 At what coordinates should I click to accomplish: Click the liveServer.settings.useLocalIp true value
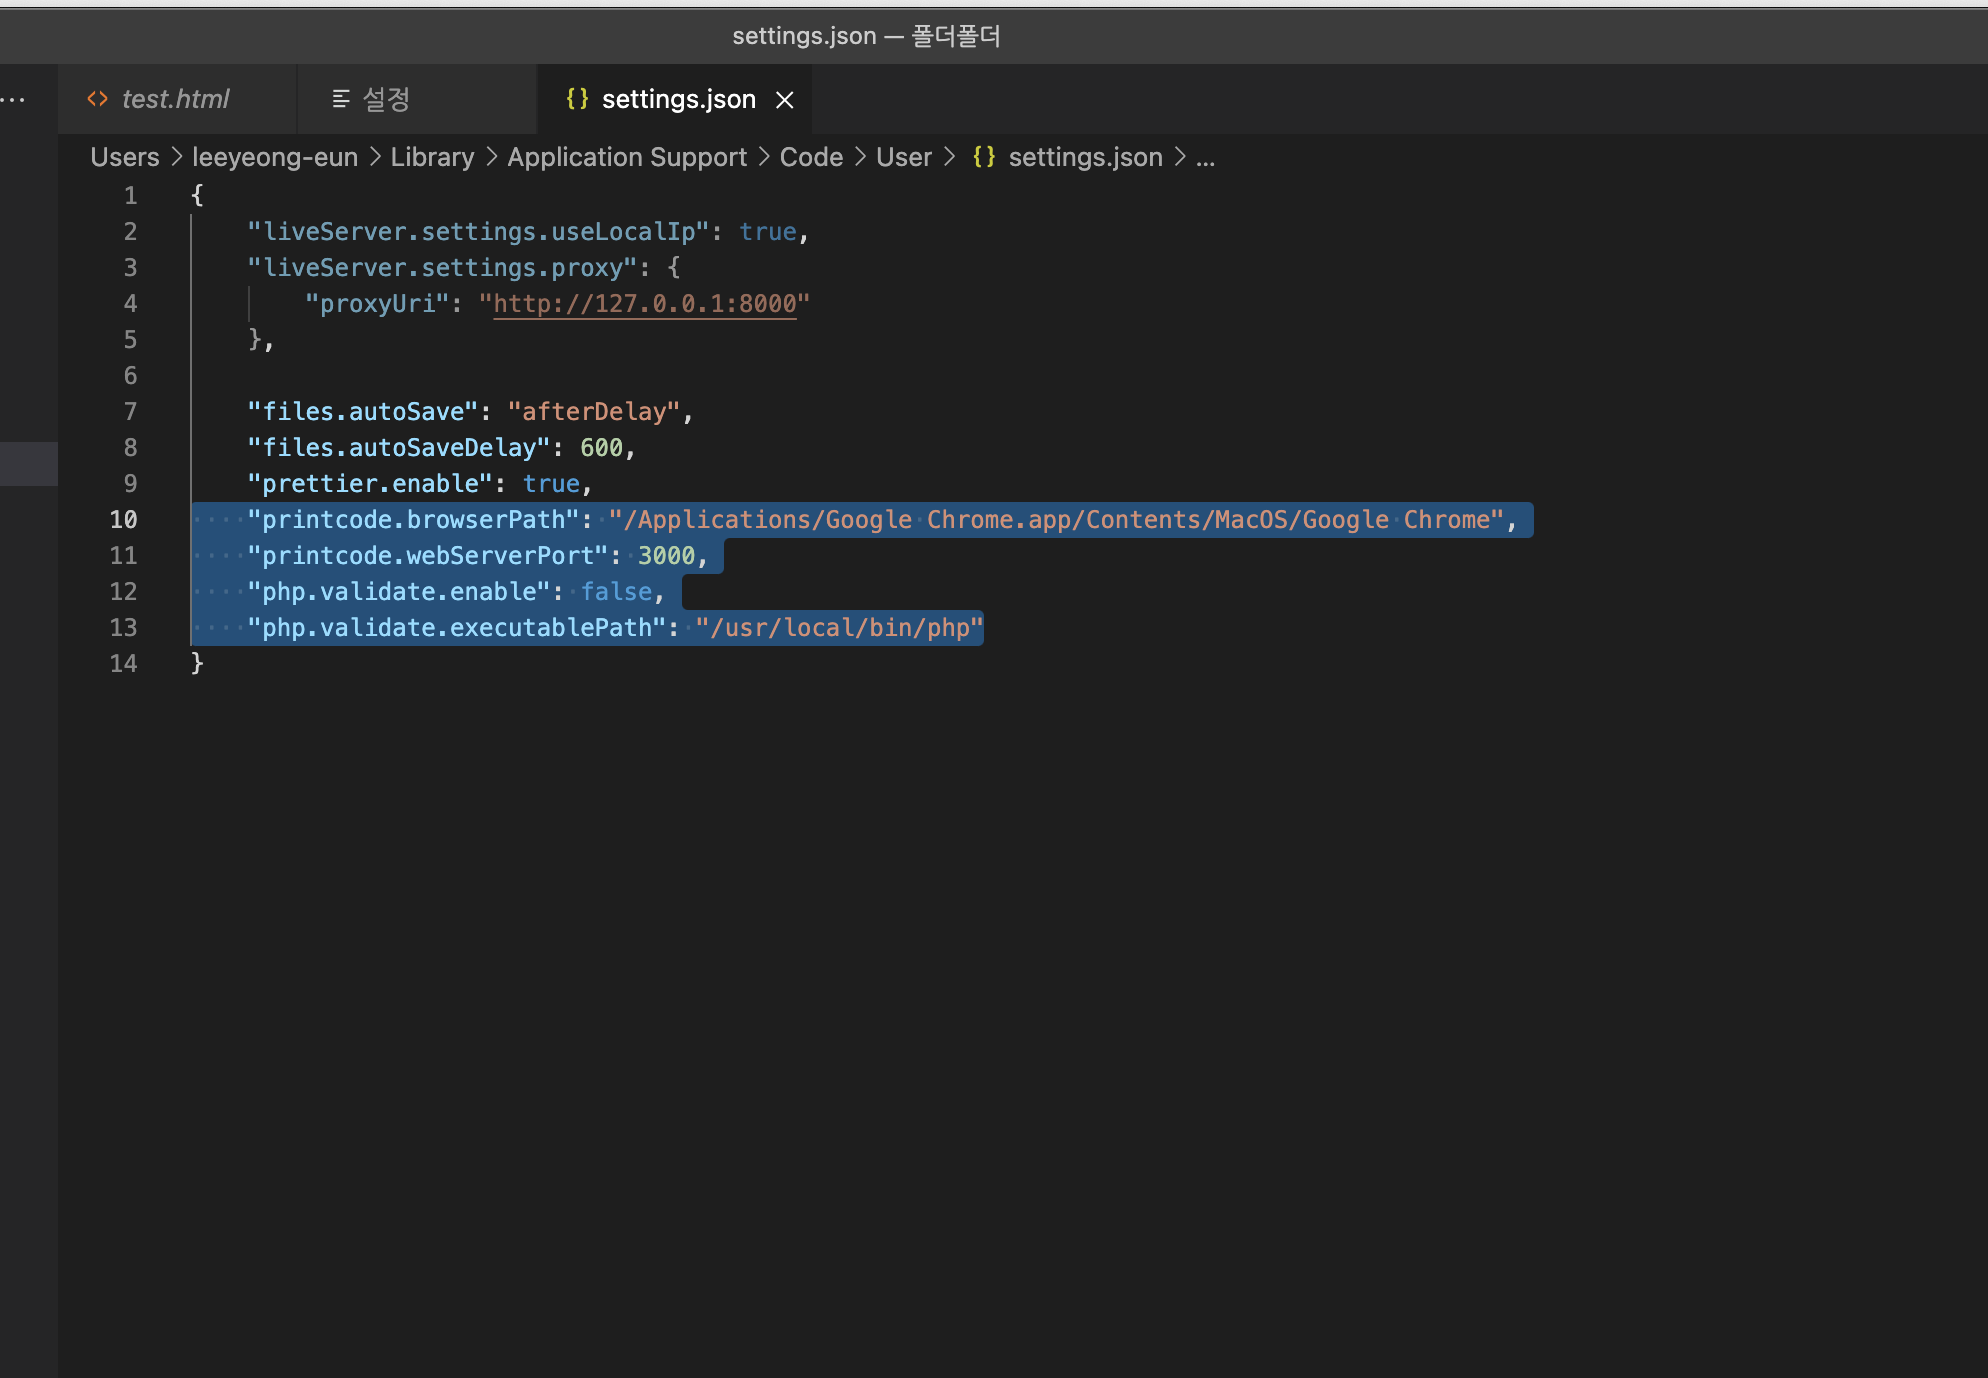[768, 232]
